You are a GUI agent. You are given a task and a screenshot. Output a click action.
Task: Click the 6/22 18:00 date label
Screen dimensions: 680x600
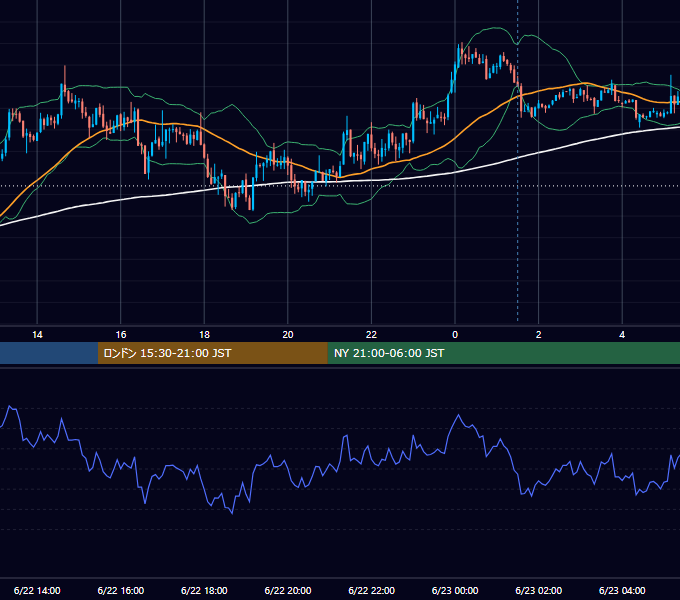coord(204,590)
